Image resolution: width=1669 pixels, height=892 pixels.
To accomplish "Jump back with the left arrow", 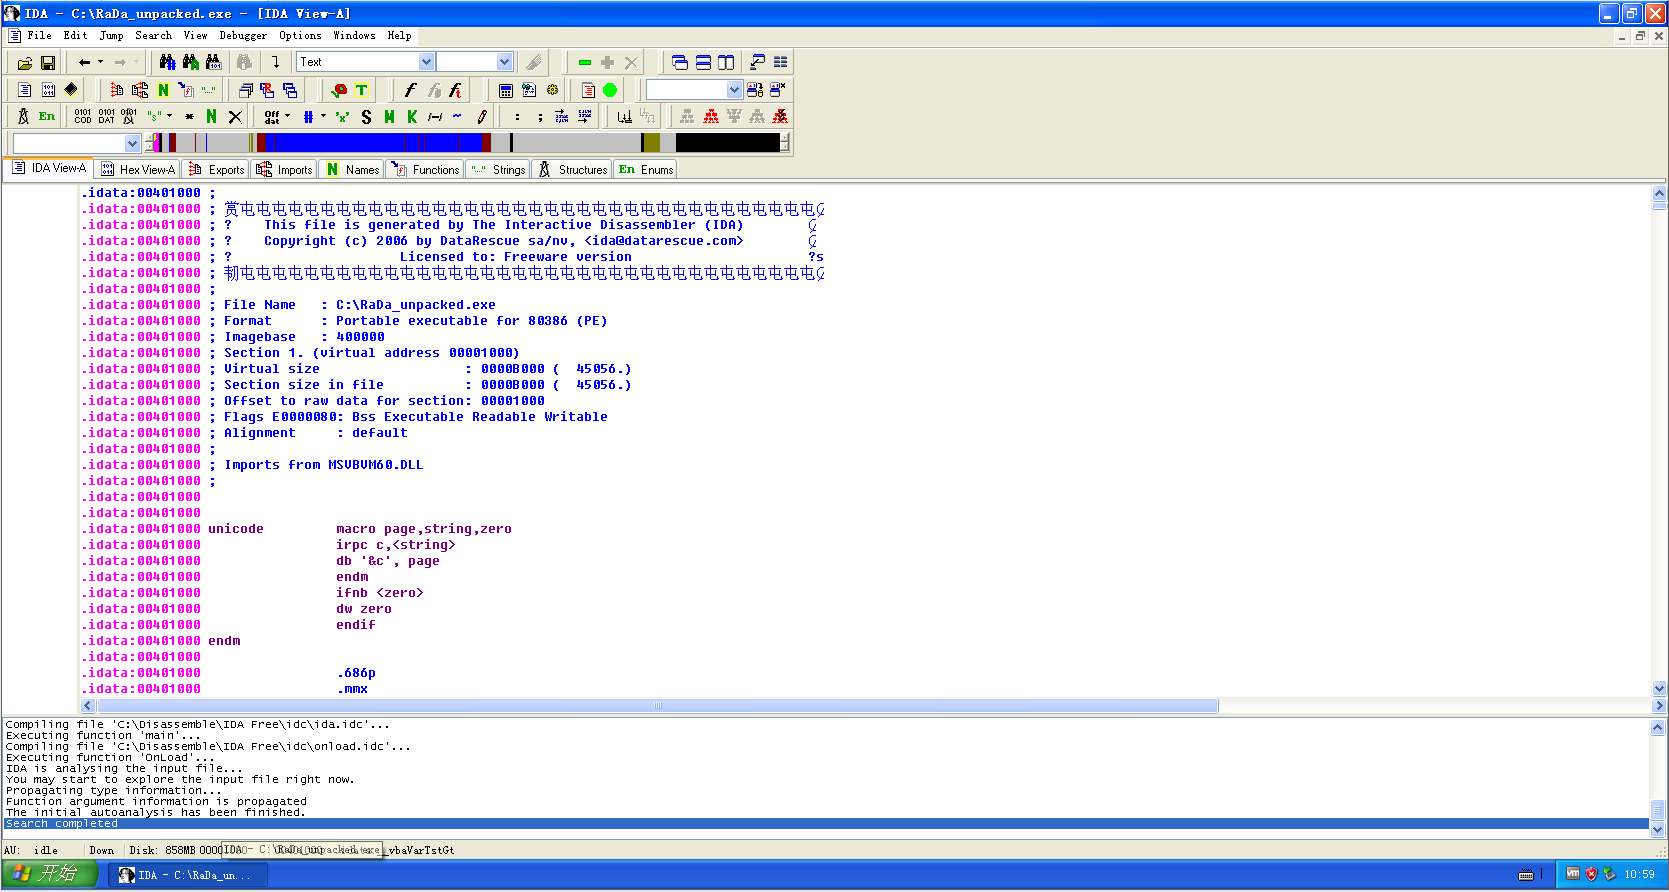I will [x=85, y=62].
